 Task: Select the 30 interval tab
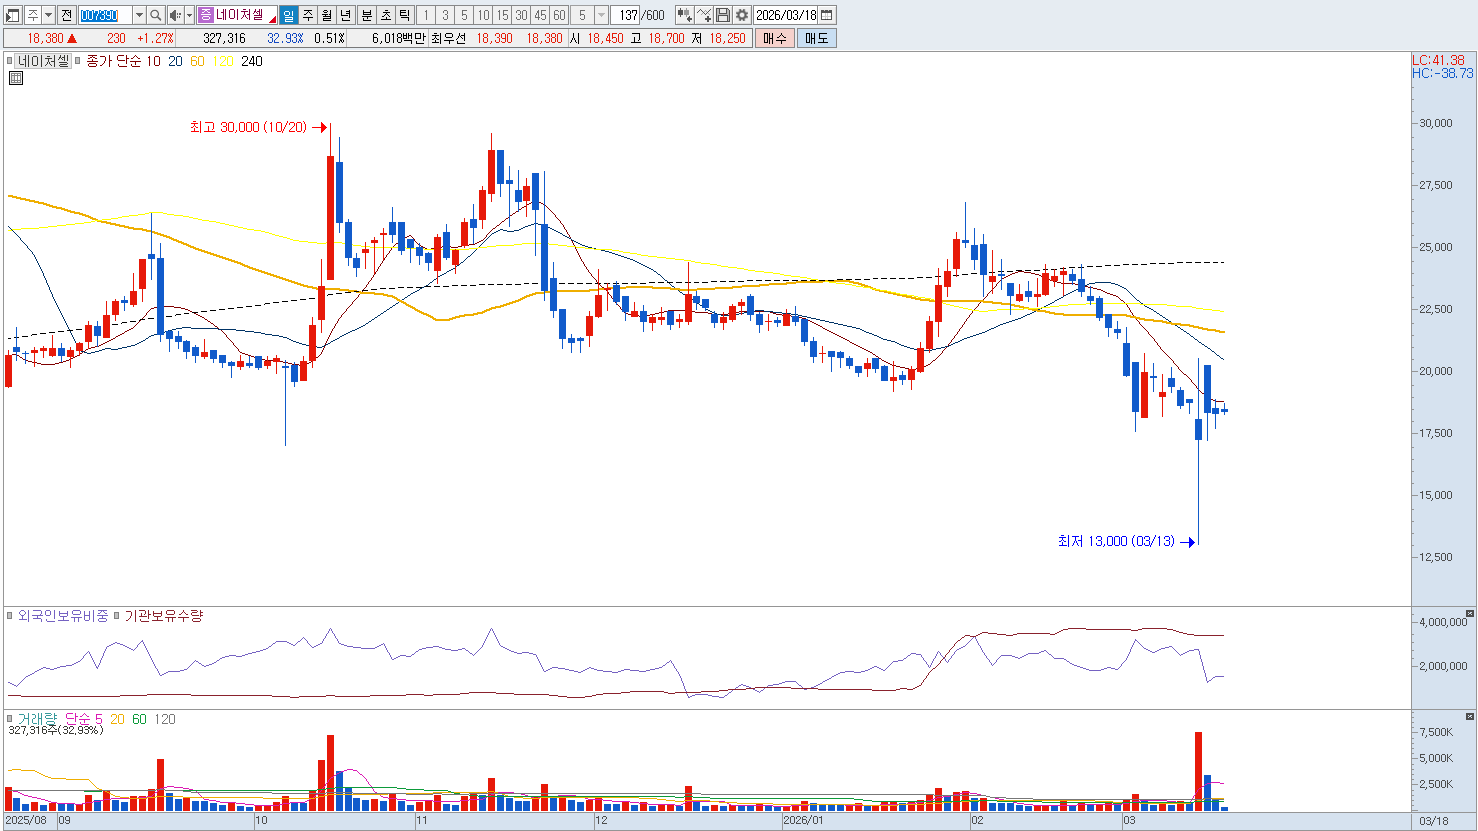click(x=521, y=15)
